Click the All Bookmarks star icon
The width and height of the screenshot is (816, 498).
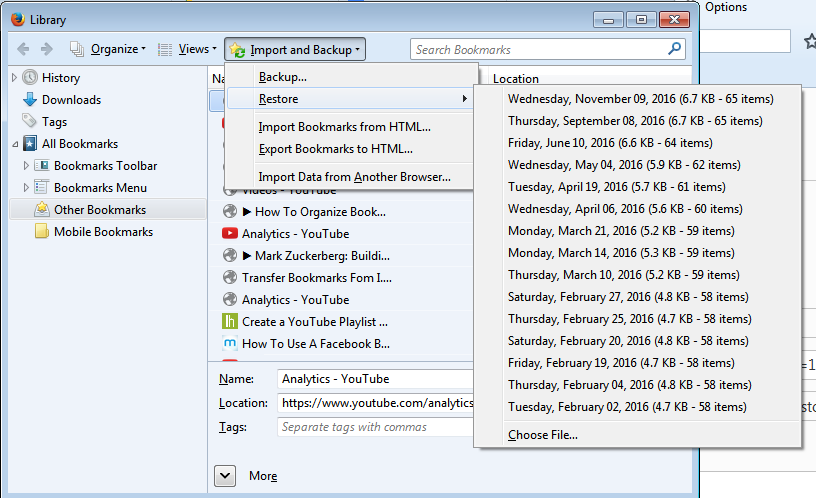pyautogui.click(x=30, y=143)
